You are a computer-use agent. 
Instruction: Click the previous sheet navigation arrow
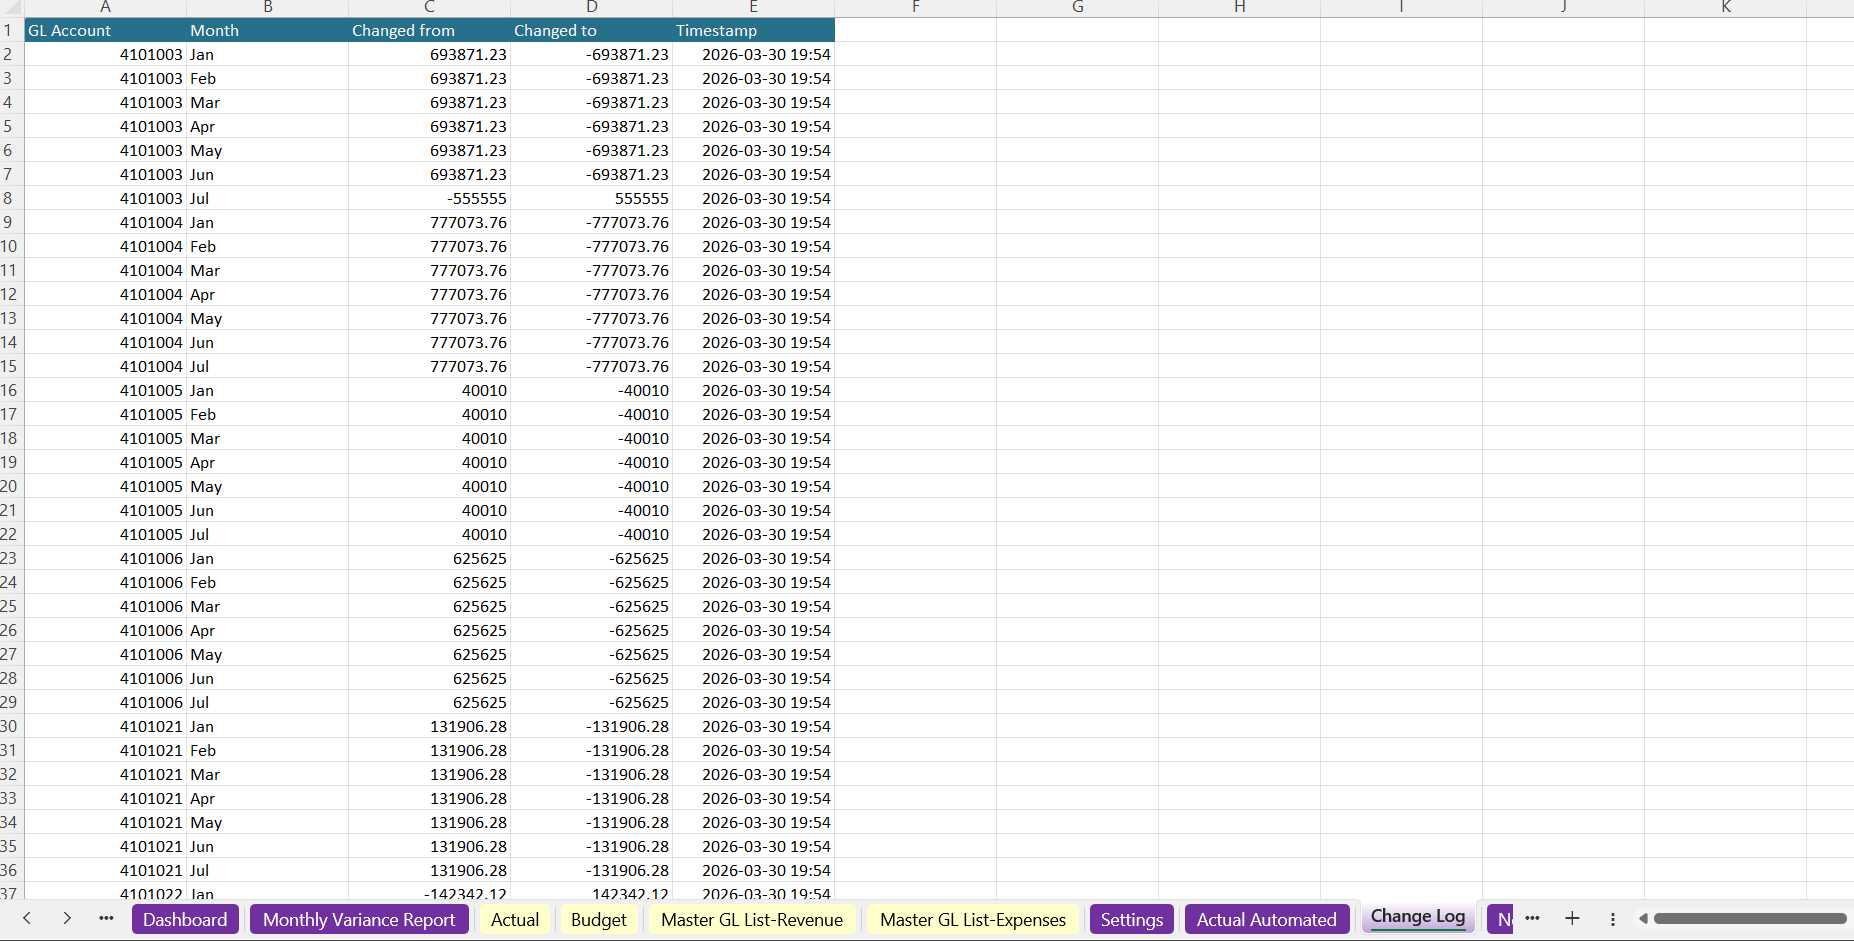pos(26,918)
